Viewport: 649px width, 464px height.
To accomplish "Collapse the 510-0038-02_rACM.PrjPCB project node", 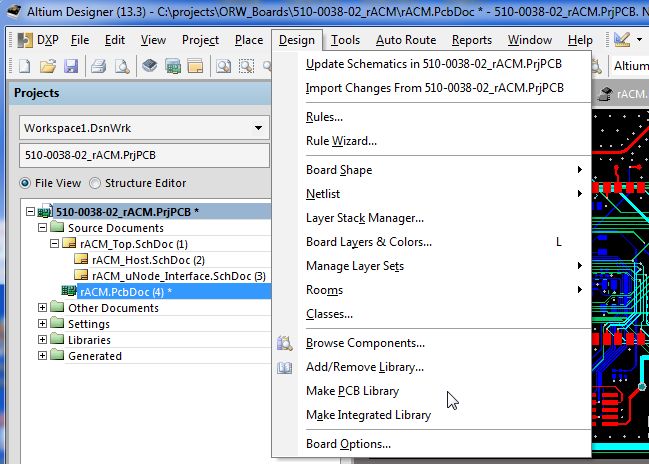I will (30, 212).
